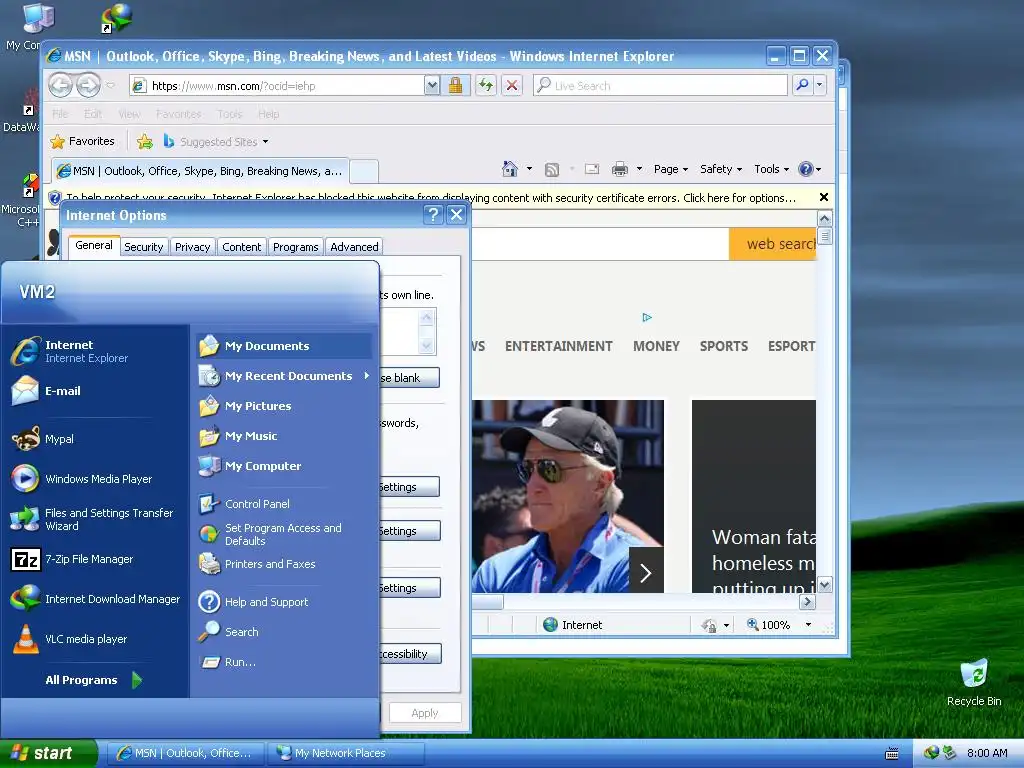Click SPORTS link on MSN page
Image resolution: width=1024 pixels, height=768 pixels.
[724, 346]
